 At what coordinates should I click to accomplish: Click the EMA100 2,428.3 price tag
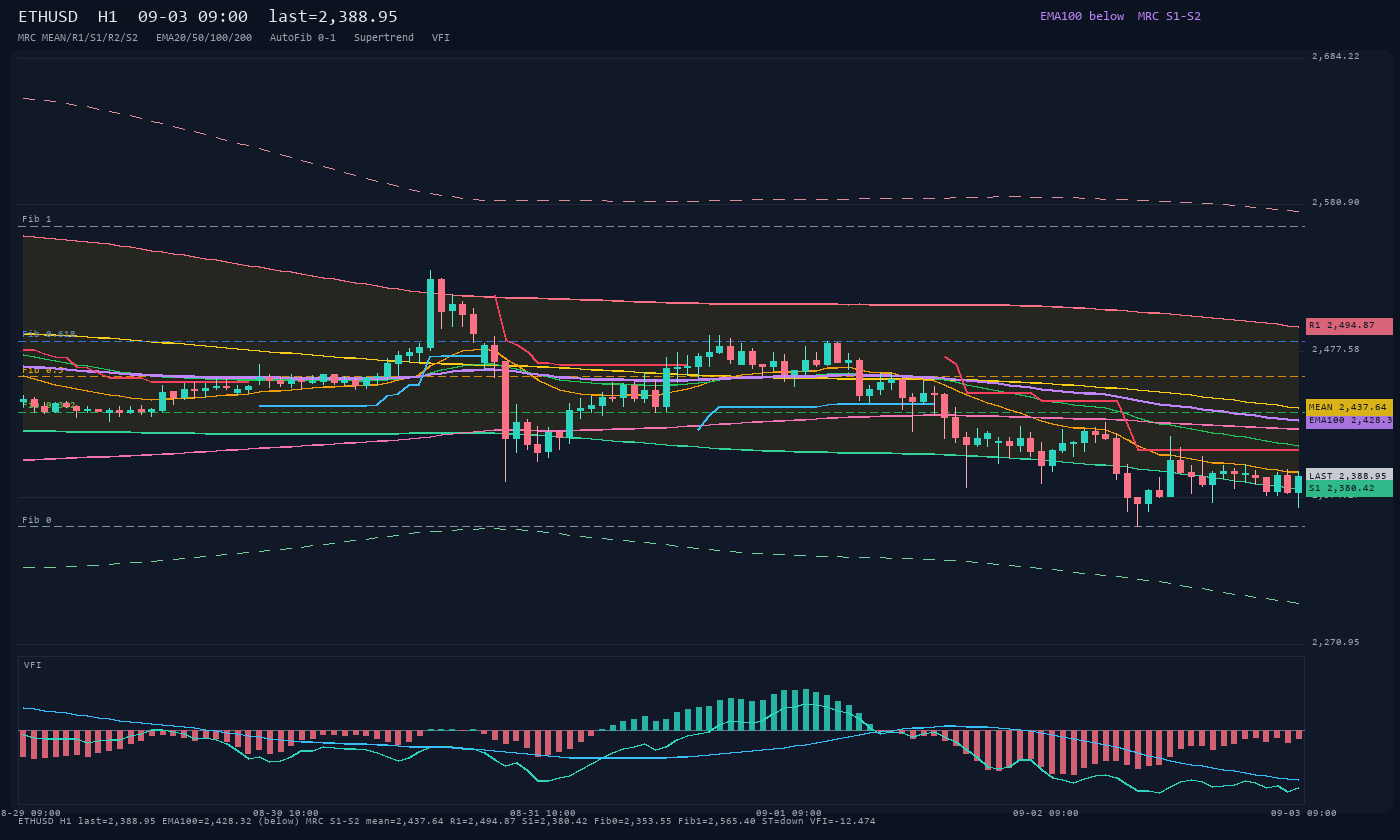click(1349, 421)
